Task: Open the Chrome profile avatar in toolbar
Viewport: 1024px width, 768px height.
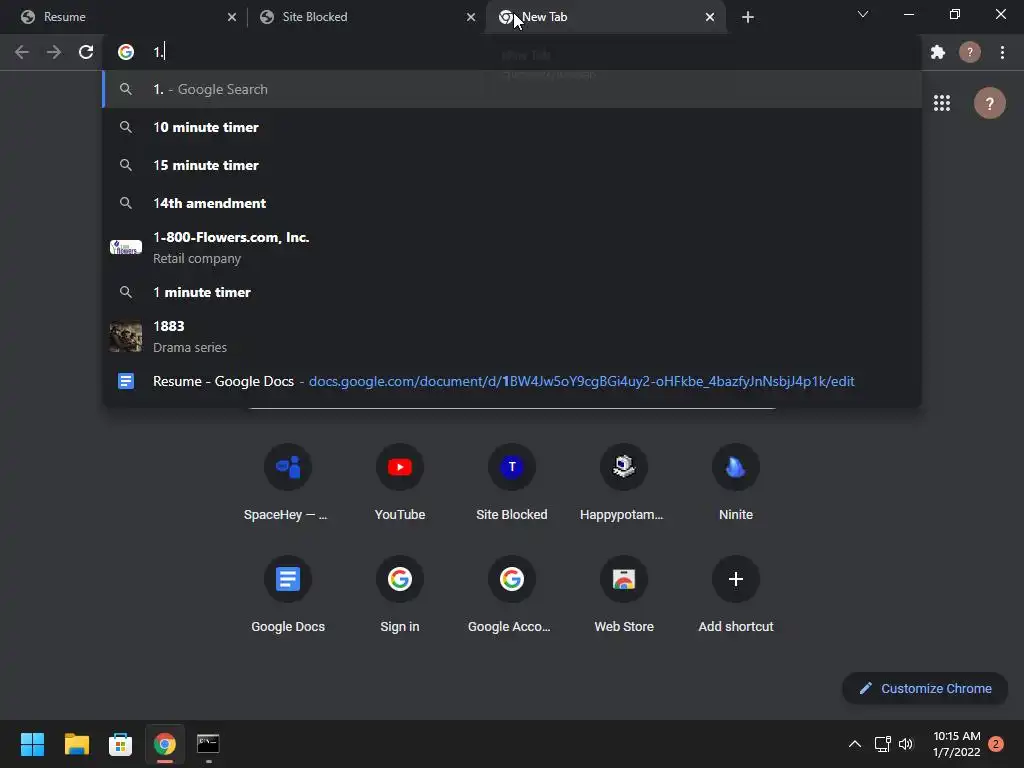Action: [x=970, y=52]
